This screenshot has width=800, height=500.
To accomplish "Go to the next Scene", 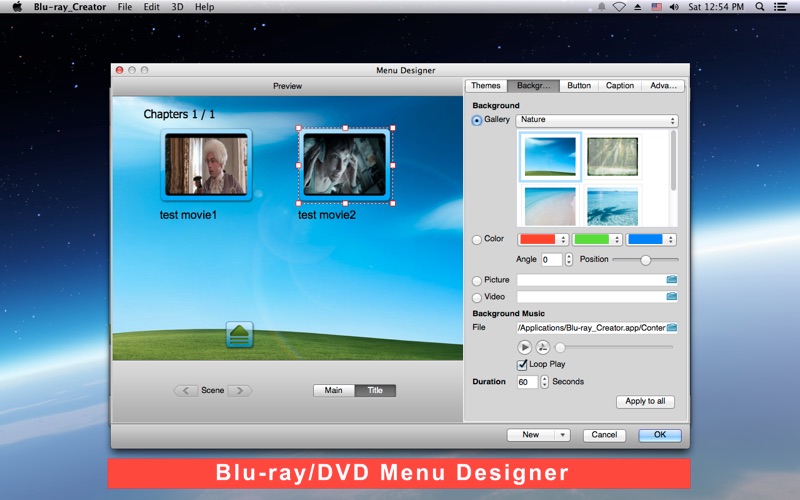I will pos(240,391).
